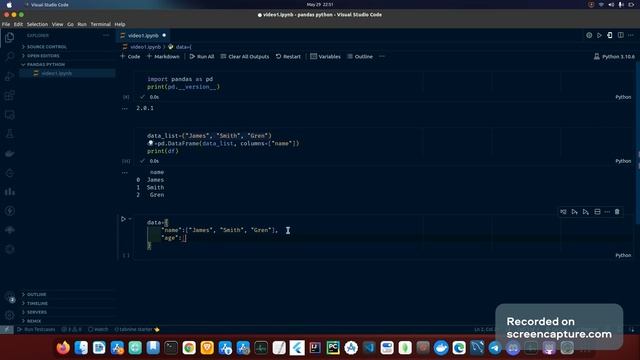This screenshot has width=640, height=360.
Task: Split the editor right
Action: (620, 36)
